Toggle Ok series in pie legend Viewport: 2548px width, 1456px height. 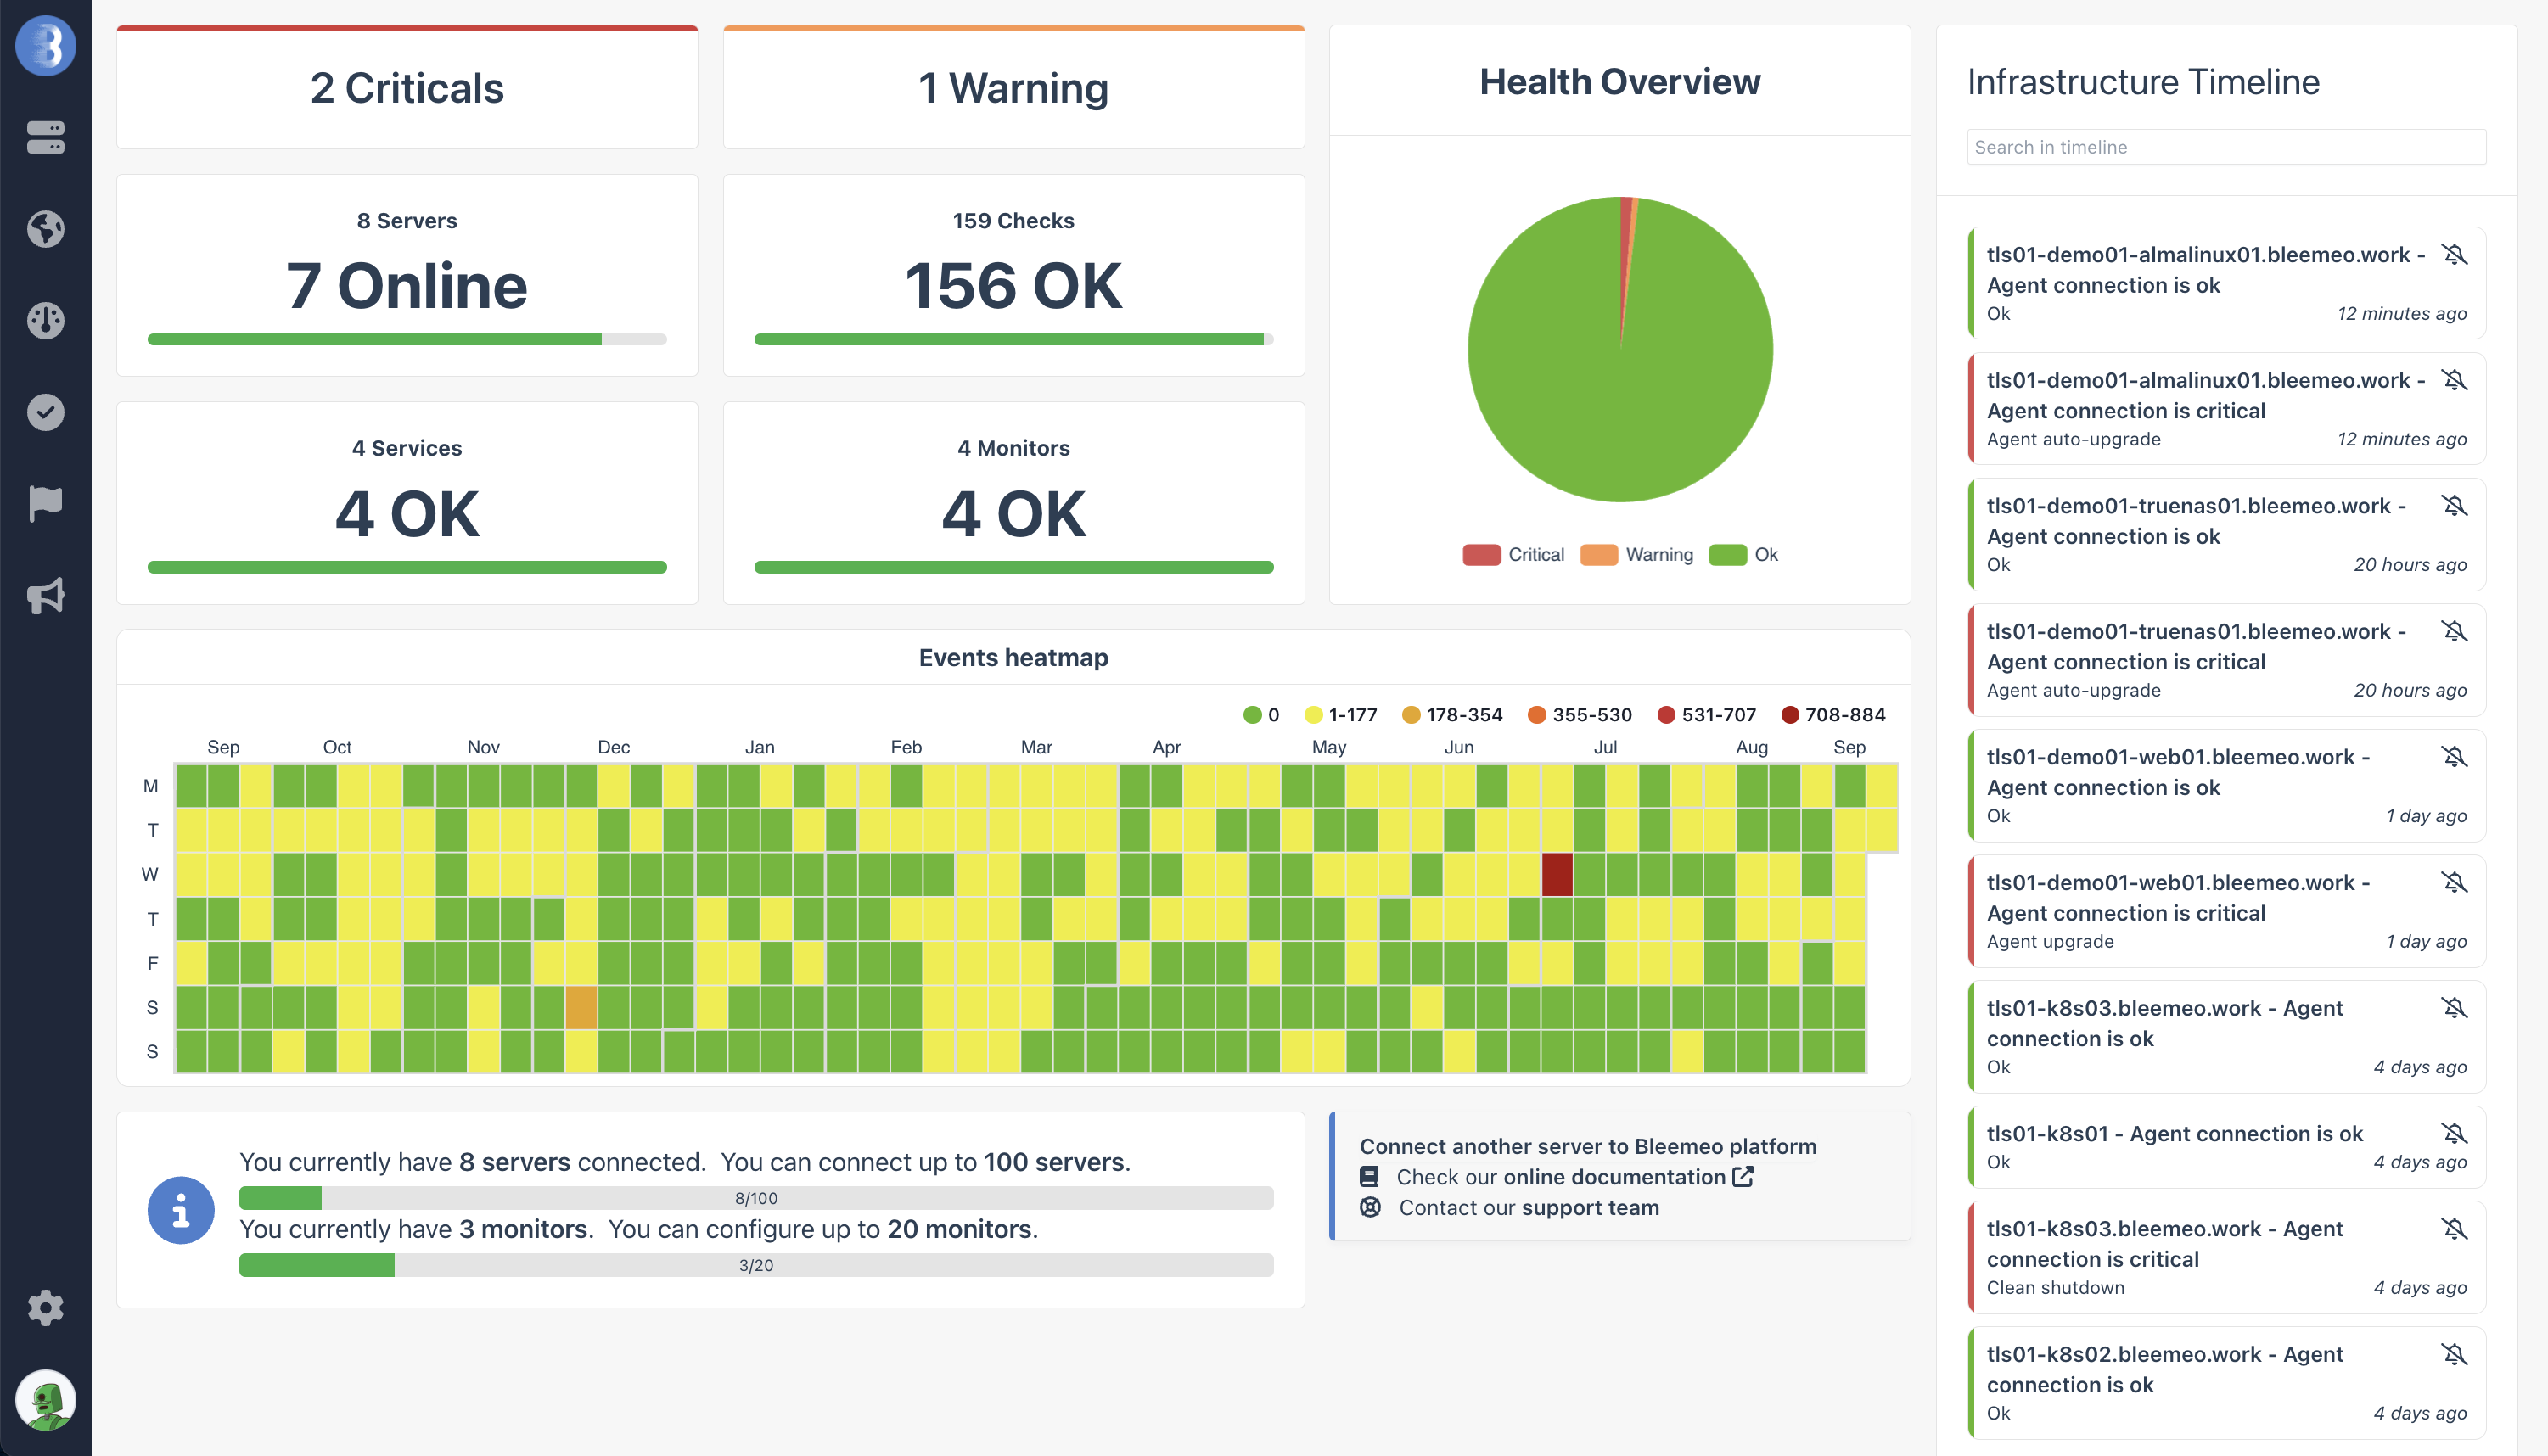1743,554
